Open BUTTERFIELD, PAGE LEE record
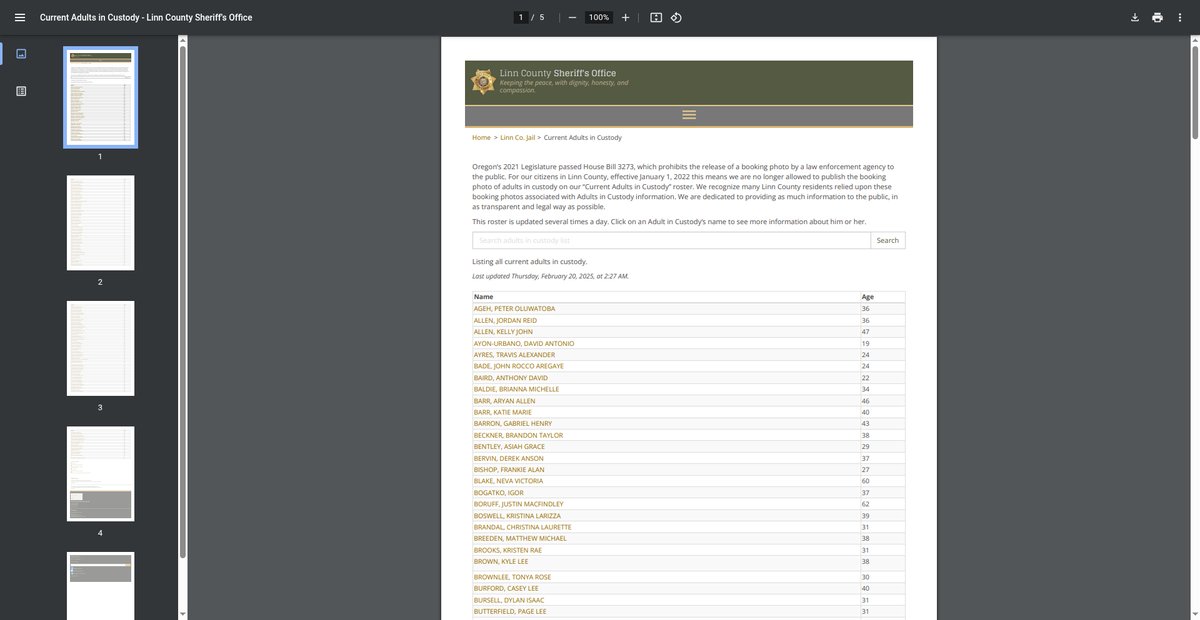 510,612
